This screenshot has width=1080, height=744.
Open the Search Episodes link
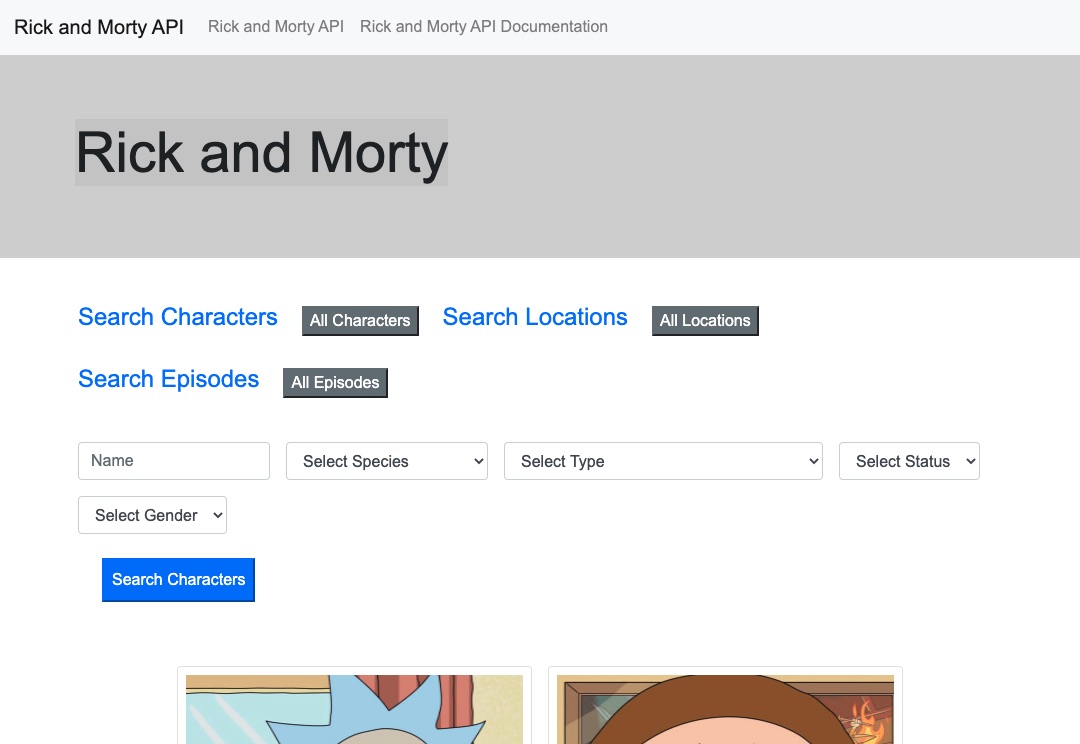[168, 379]
